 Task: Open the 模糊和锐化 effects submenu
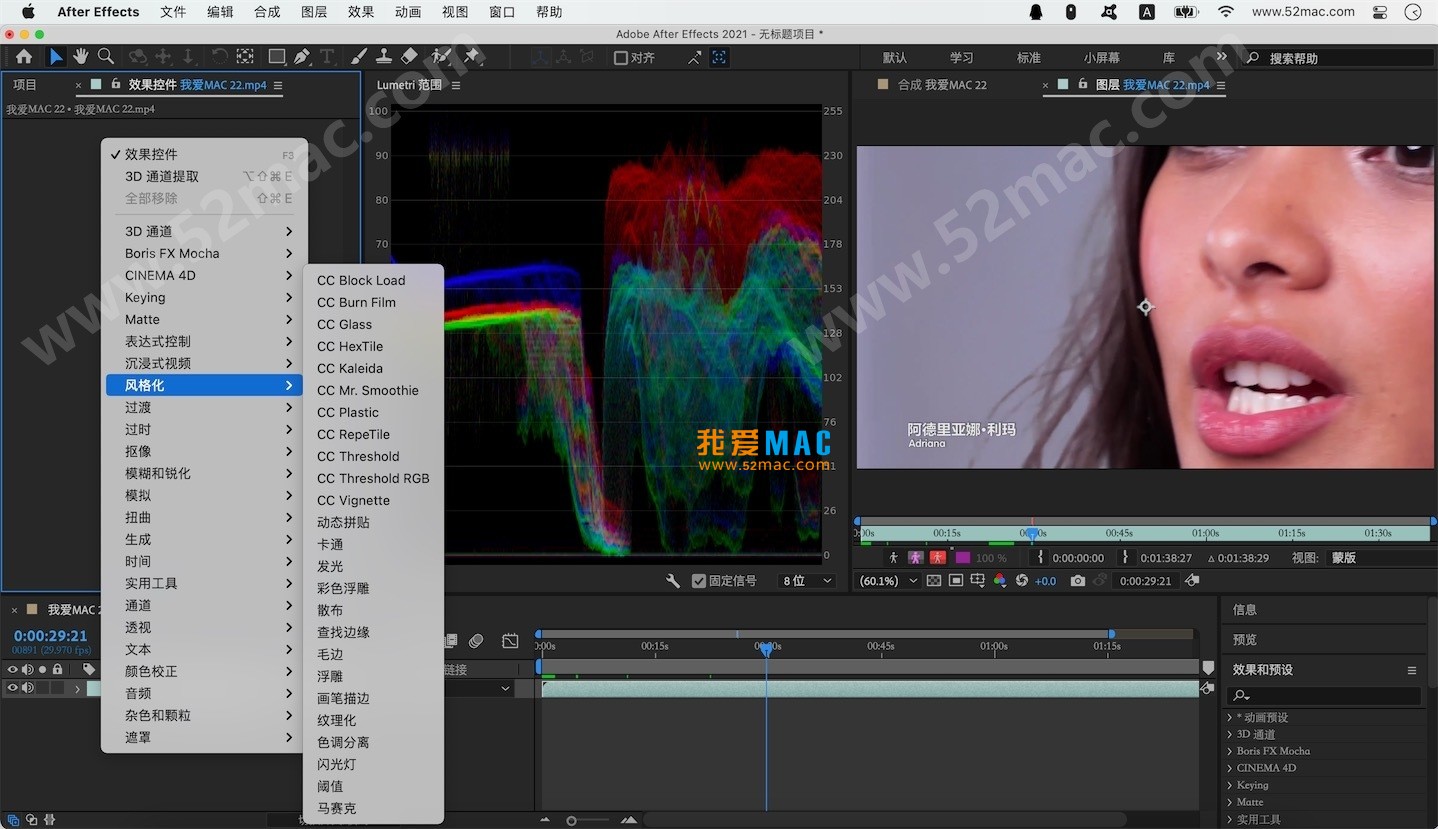click(x=205, y=473)
